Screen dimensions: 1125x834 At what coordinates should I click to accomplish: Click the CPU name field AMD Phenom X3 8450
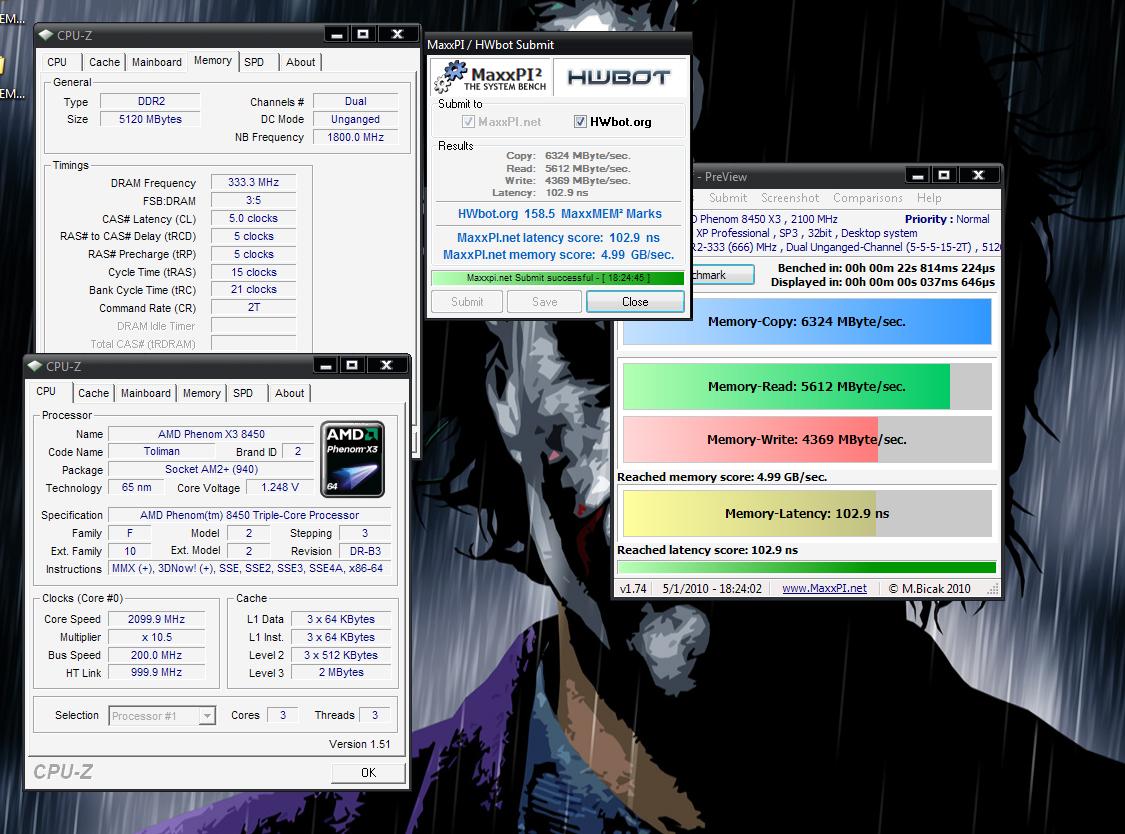point(211,434)
